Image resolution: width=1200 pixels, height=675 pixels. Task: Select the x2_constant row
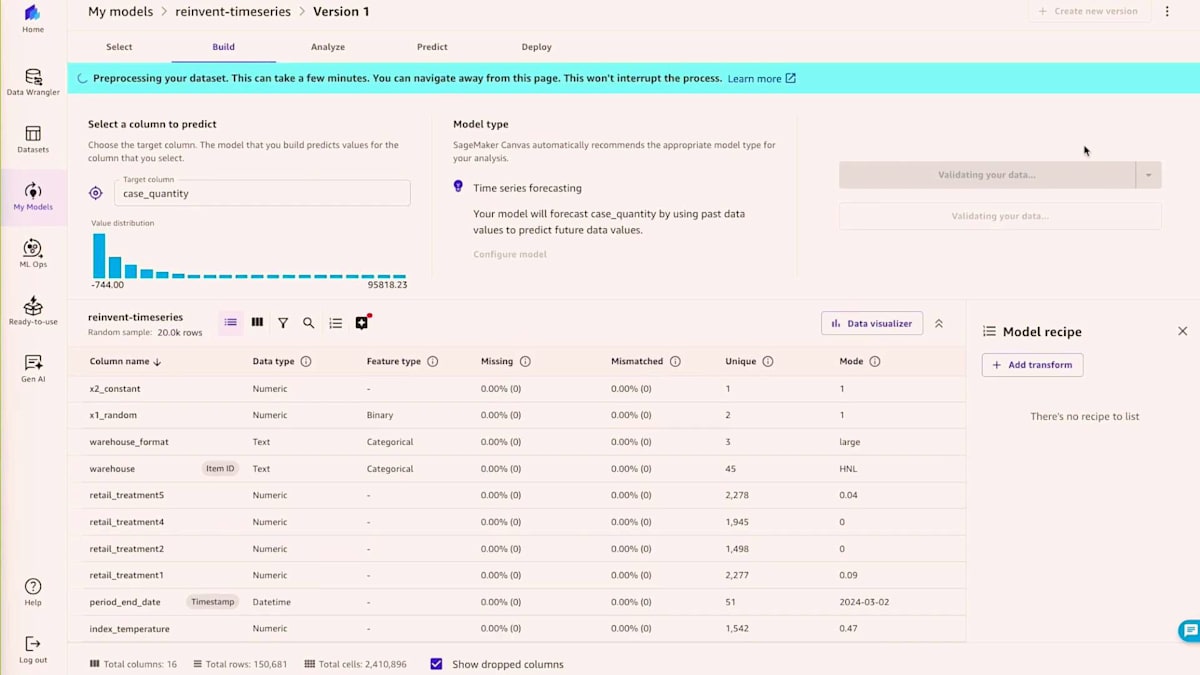coord(517,388)
